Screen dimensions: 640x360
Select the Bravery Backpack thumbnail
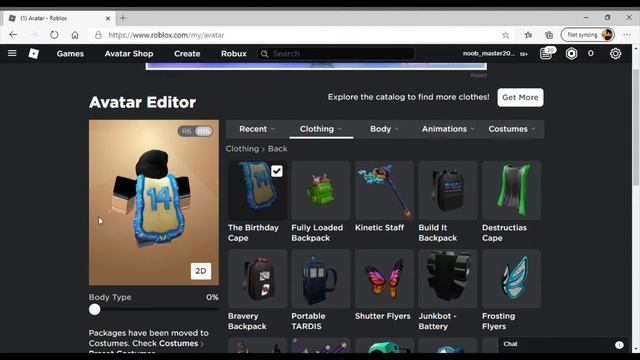pos(258,279)
